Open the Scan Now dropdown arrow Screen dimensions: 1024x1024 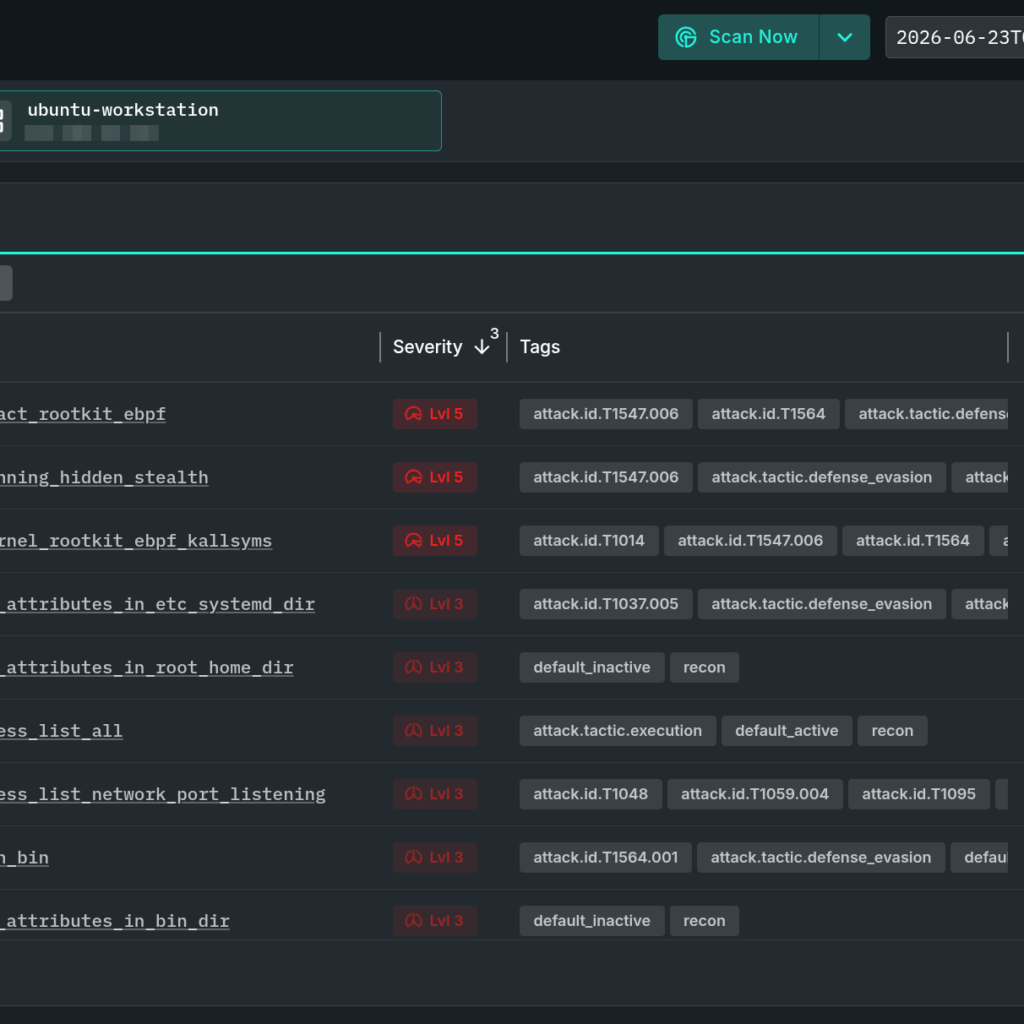(844, 37)
